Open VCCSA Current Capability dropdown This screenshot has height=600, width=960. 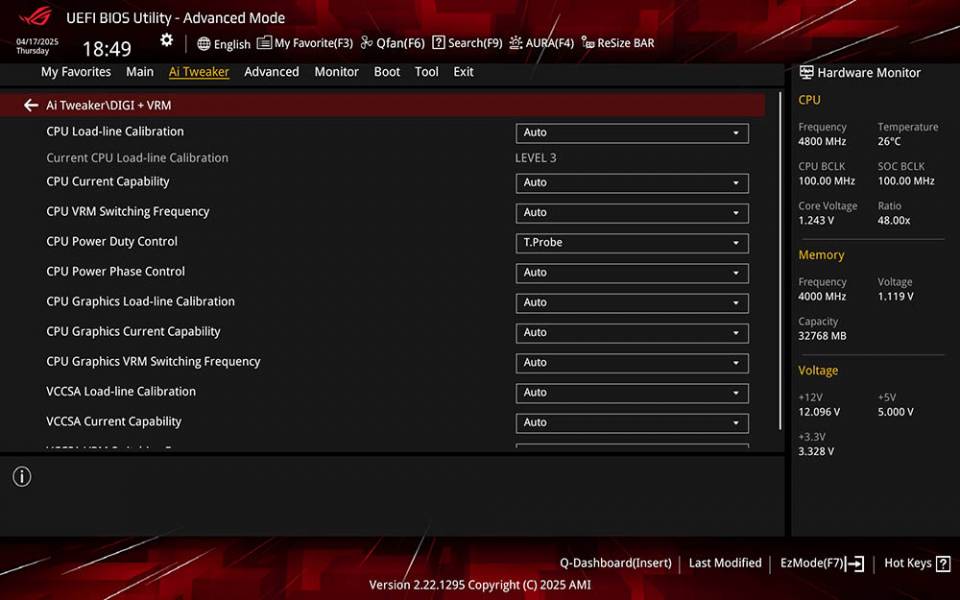[632, 422]
